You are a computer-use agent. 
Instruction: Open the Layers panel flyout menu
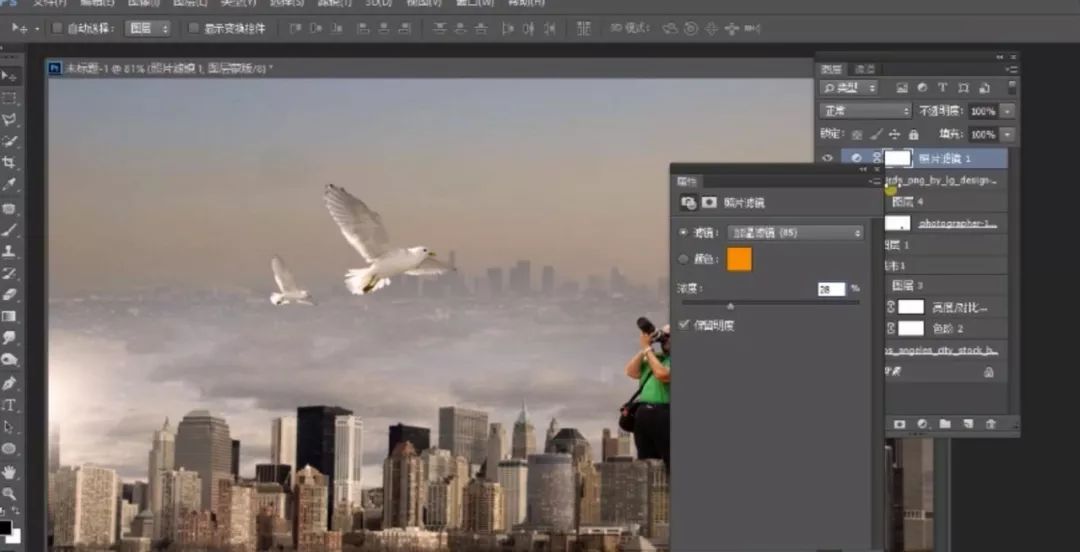pyautogui.click(x=1011, y=69)
